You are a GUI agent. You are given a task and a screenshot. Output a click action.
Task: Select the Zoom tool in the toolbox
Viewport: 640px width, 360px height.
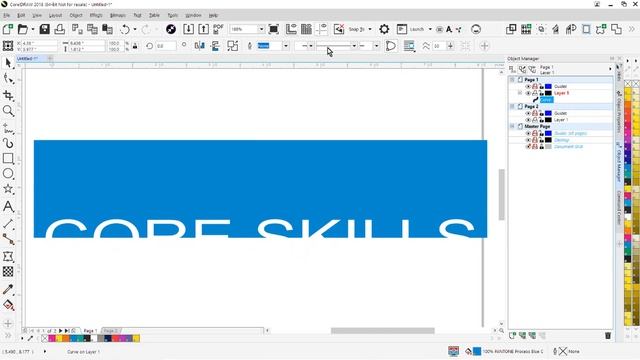pyautogui.click(x=8, y=111)
